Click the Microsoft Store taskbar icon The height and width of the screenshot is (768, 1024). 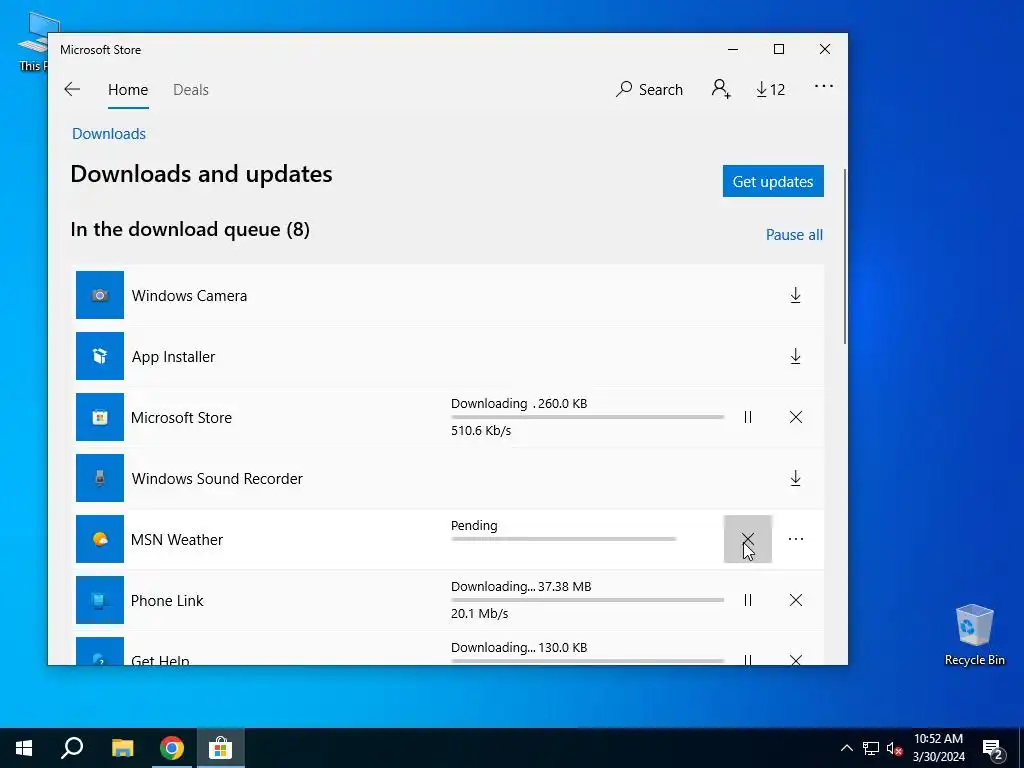(x=221, y=748)
